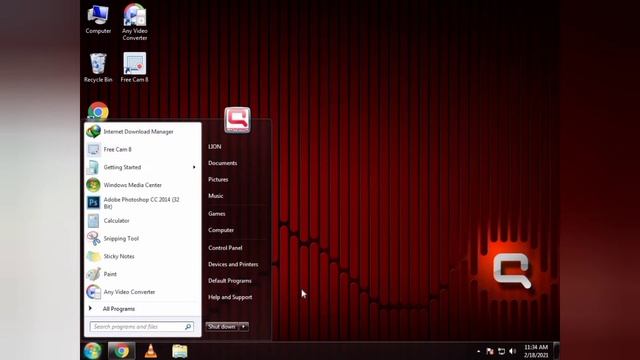Open Help and Support
640x360 pixels.
(230, 297)
